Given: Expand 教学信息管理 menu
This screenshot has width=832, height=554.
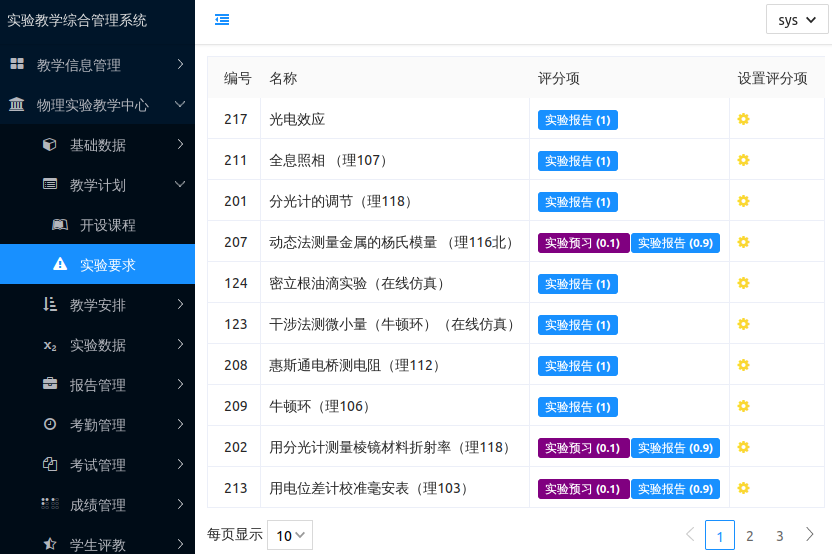Looking at the screenshot, I should point(97,65).
